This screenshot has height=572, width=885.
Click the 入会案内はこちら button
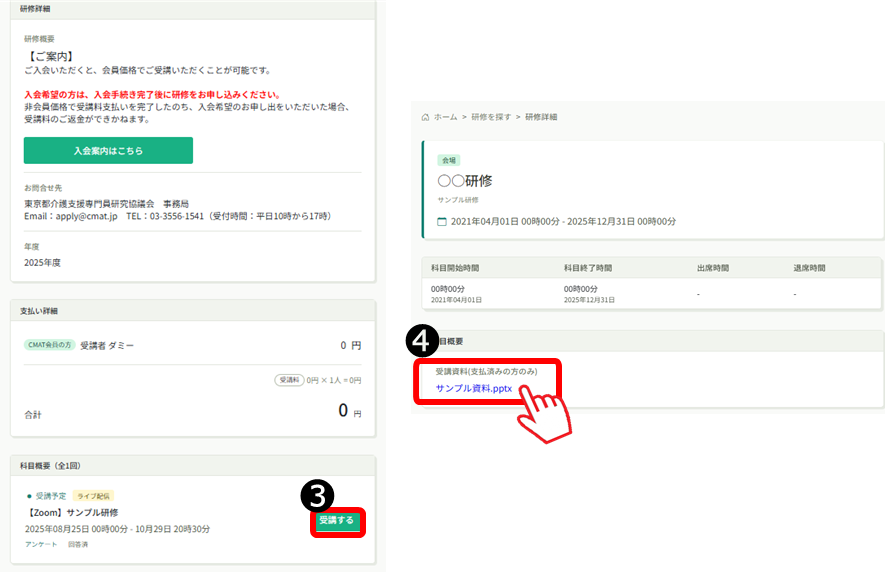[x=108, y=150]
